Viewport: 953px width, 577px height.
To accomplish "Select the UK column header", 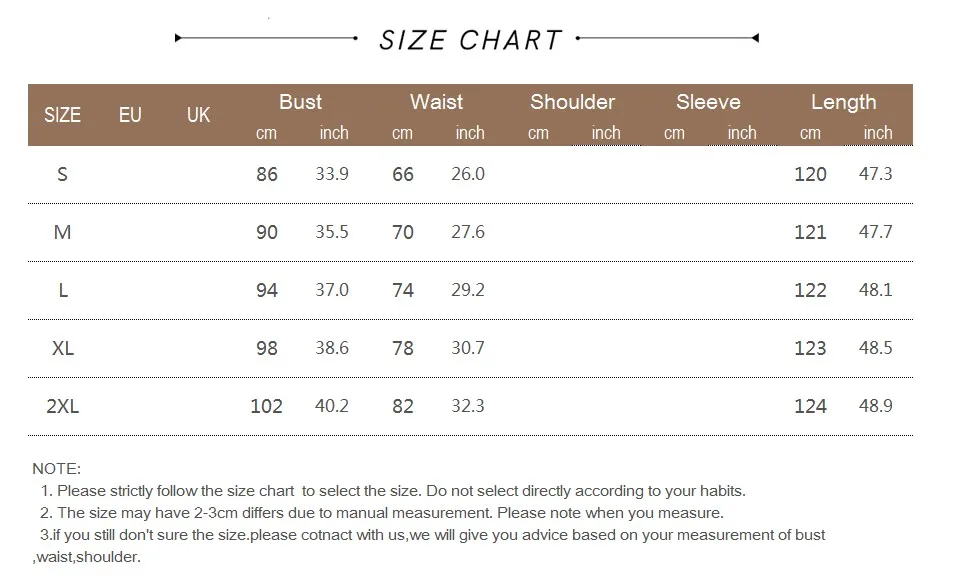I will [198, 115].
